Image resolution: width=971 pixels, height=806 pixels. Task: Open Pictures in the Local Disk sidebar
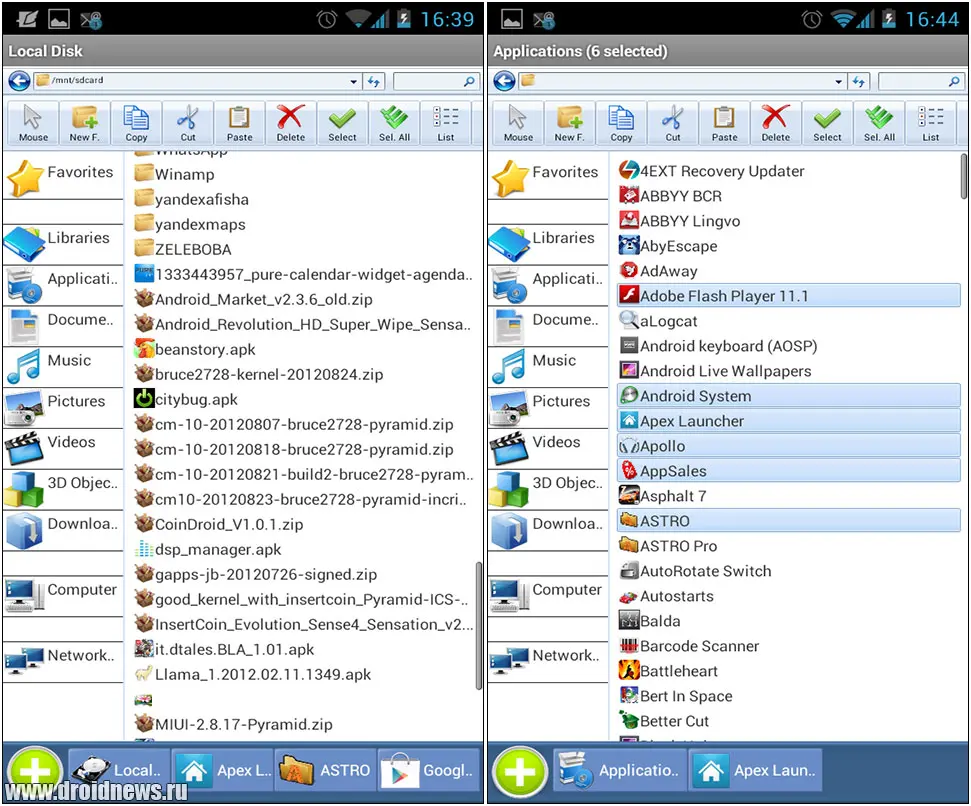pyautogui.click(x=63, y=407)
